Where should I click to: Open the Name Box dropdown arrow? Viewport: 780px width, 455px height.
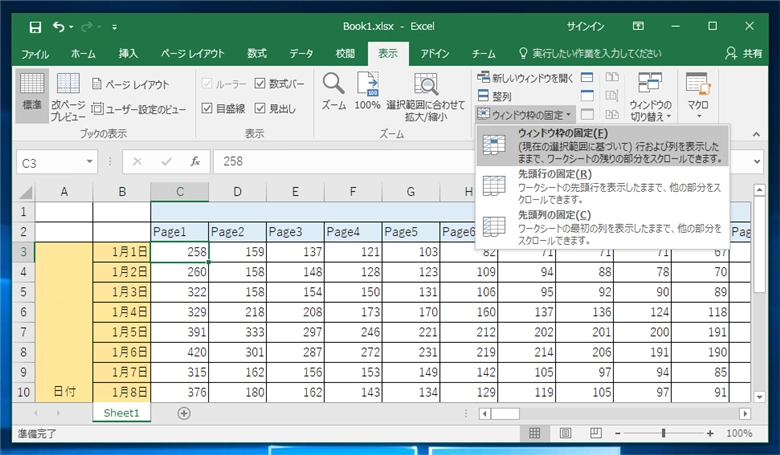tap(89, 162)
